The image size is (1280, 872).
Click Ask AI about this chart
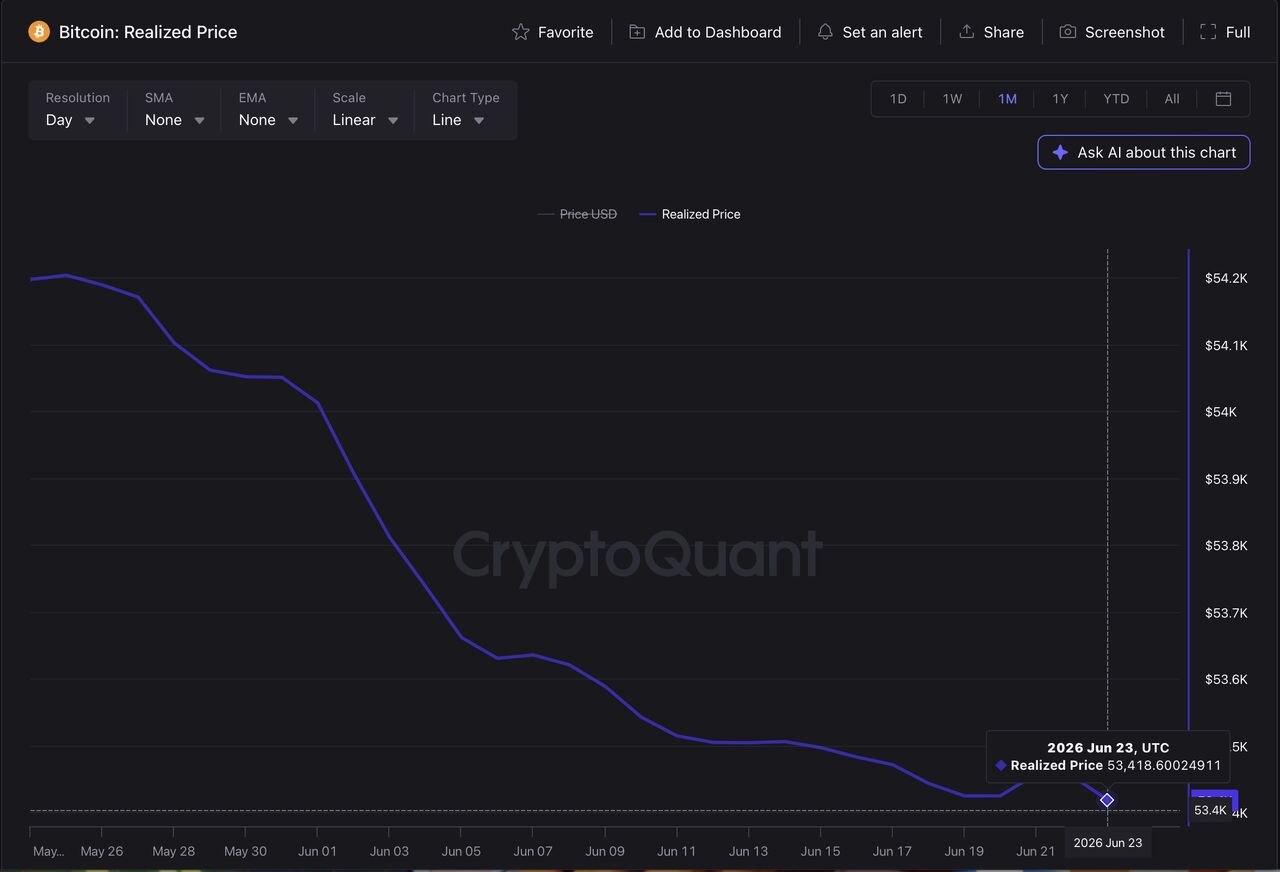[x=1144, y=153]
